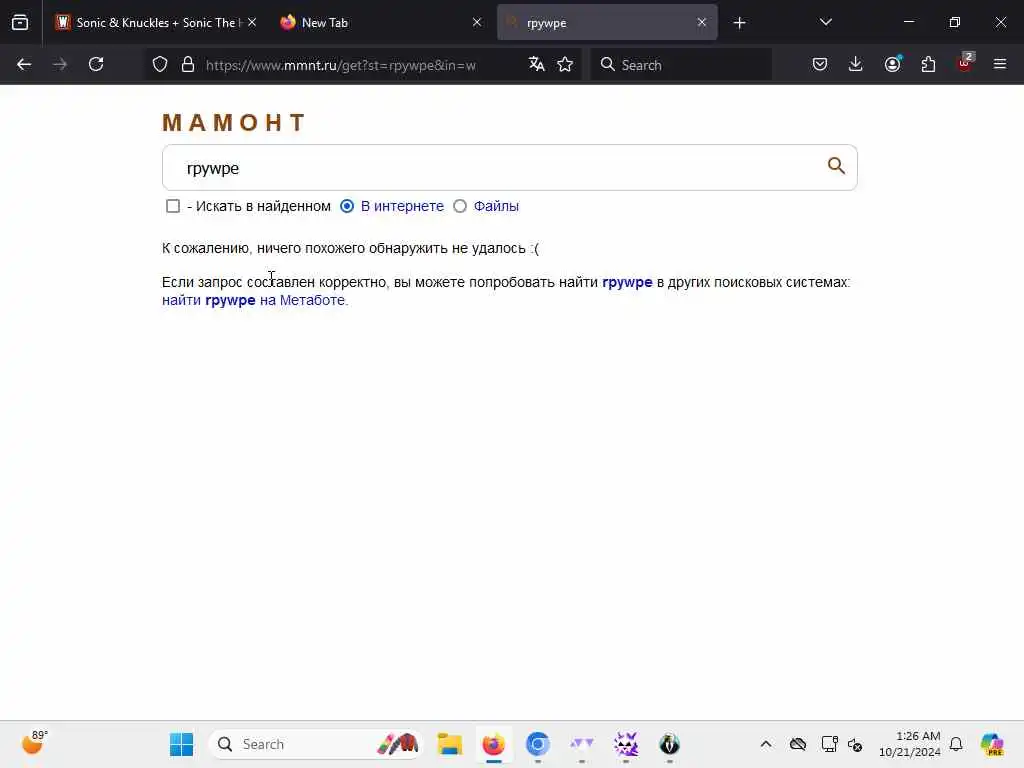Open the Downloads panel
The height and width of the screenshot is (768, 1024).
[x=856, y=64]
